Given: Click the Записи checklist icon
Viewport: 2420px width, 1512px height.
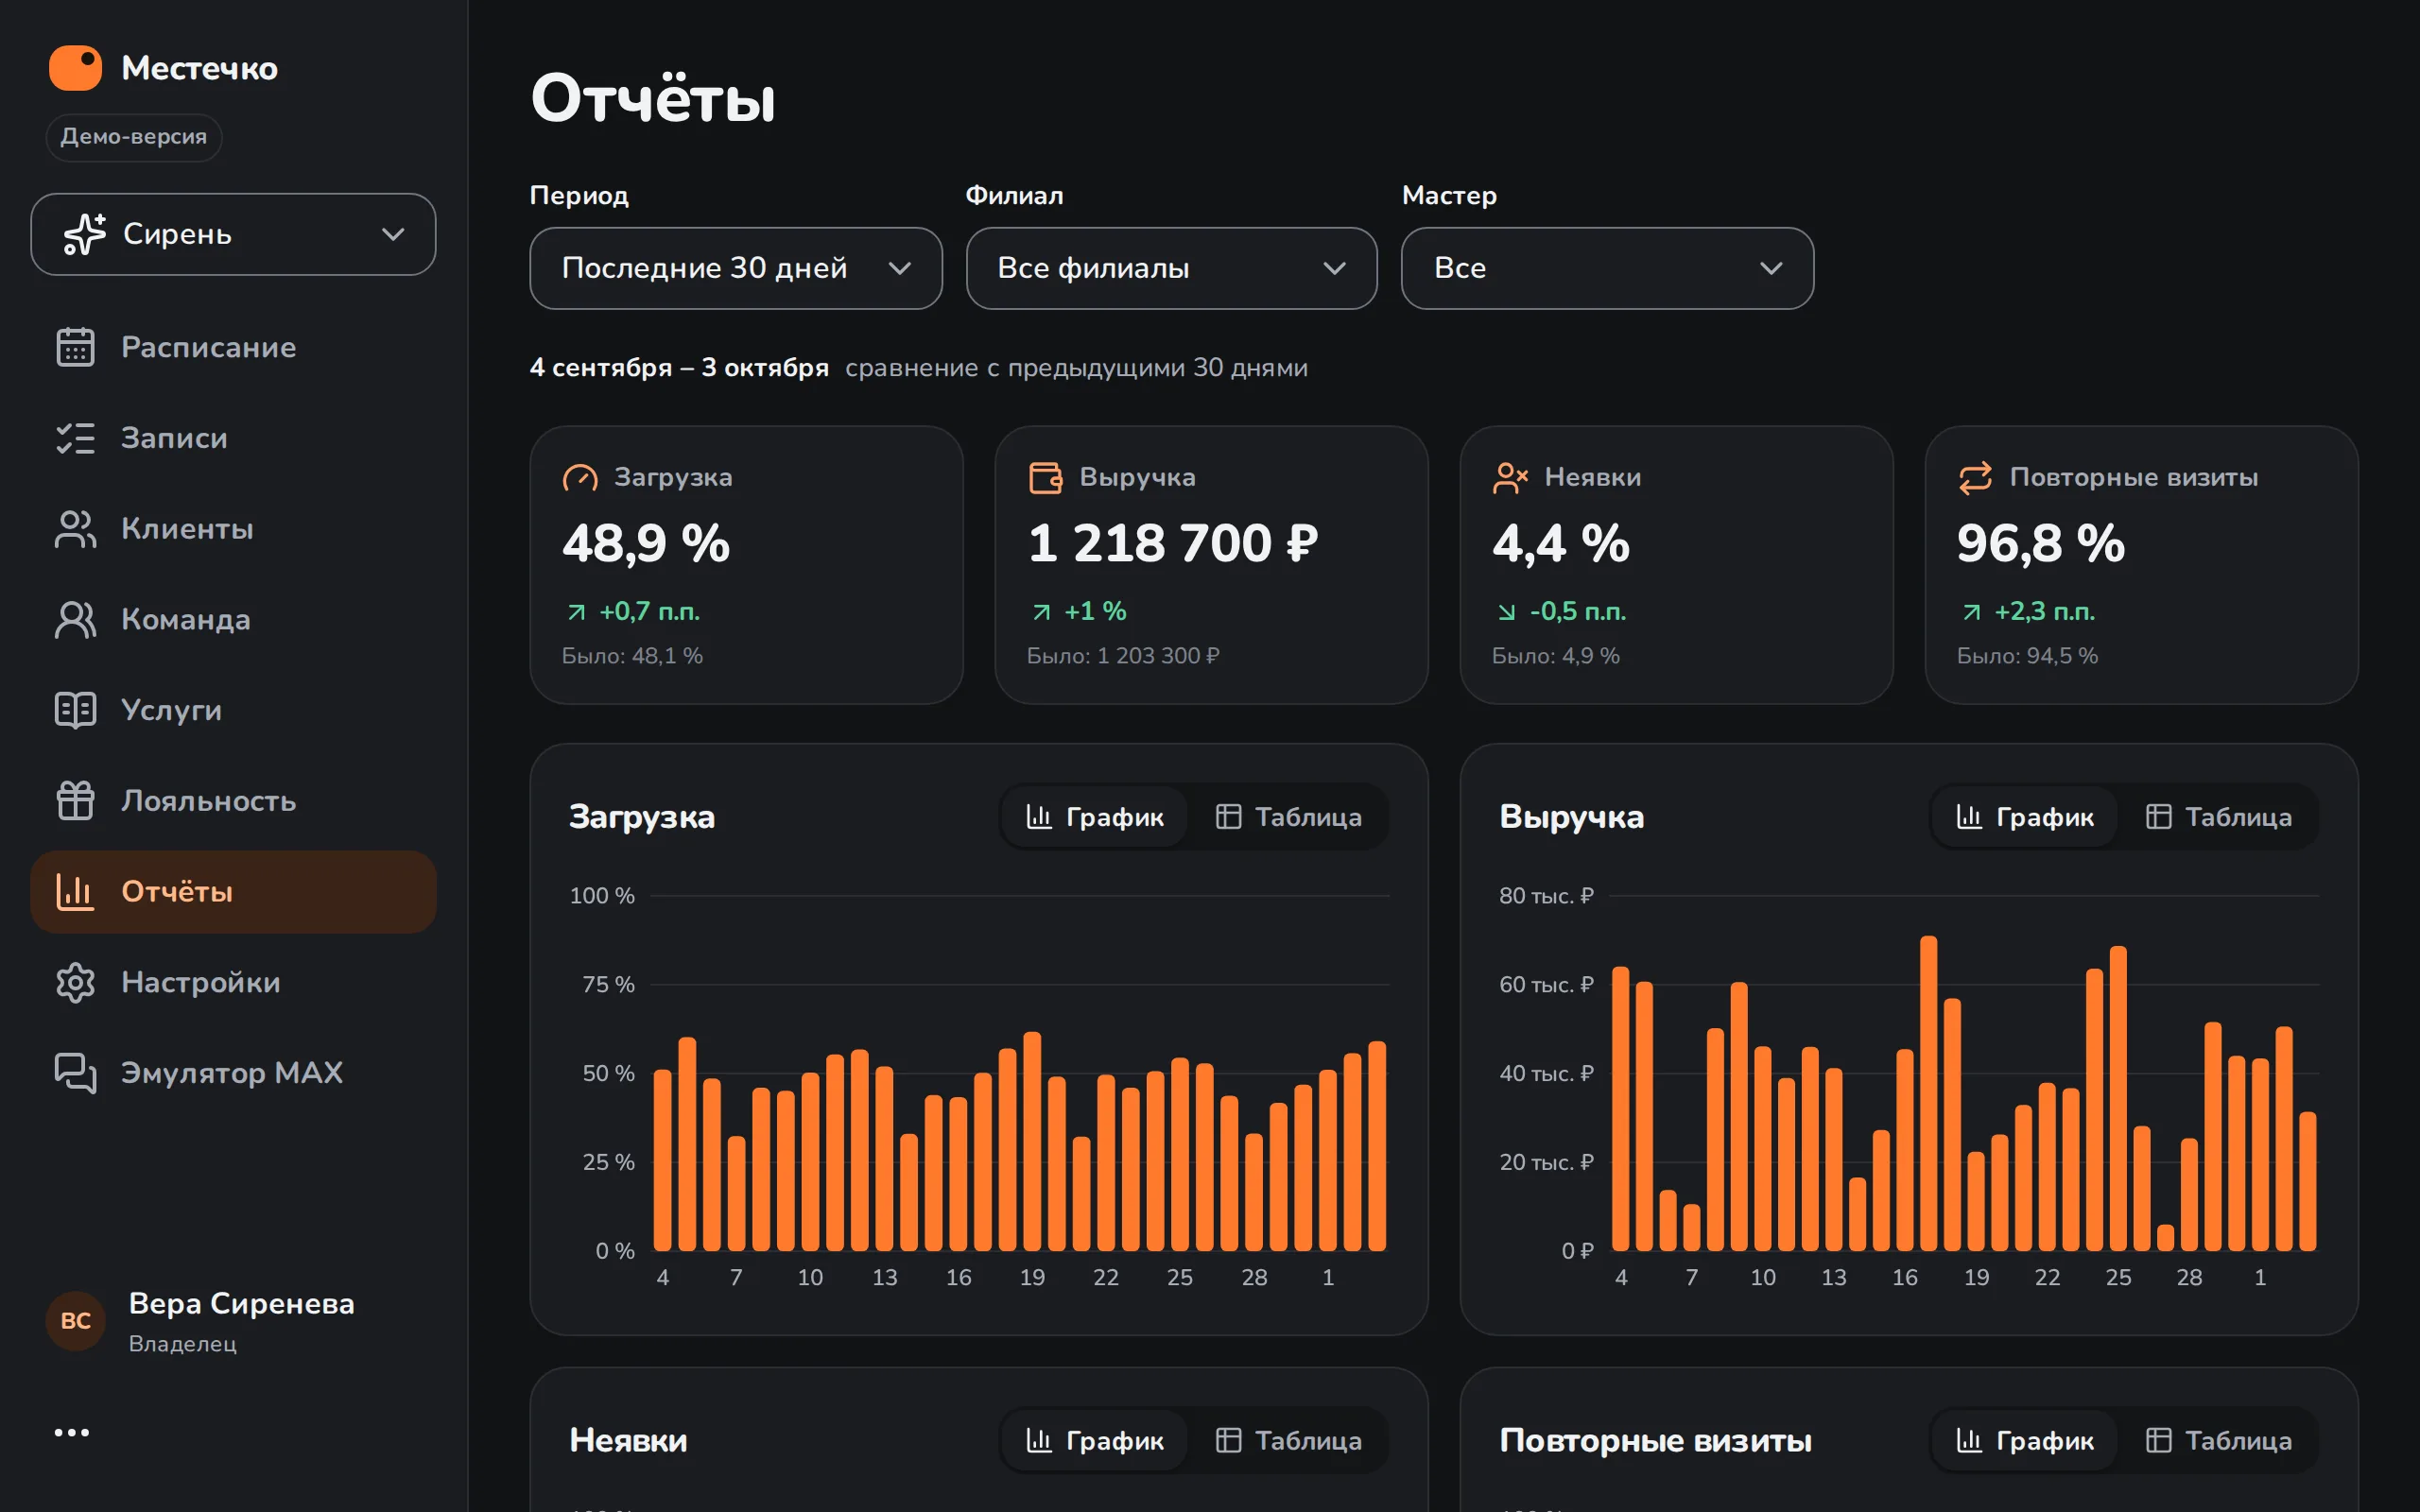Looking at the screenshot, I should [x=75, y=438].
